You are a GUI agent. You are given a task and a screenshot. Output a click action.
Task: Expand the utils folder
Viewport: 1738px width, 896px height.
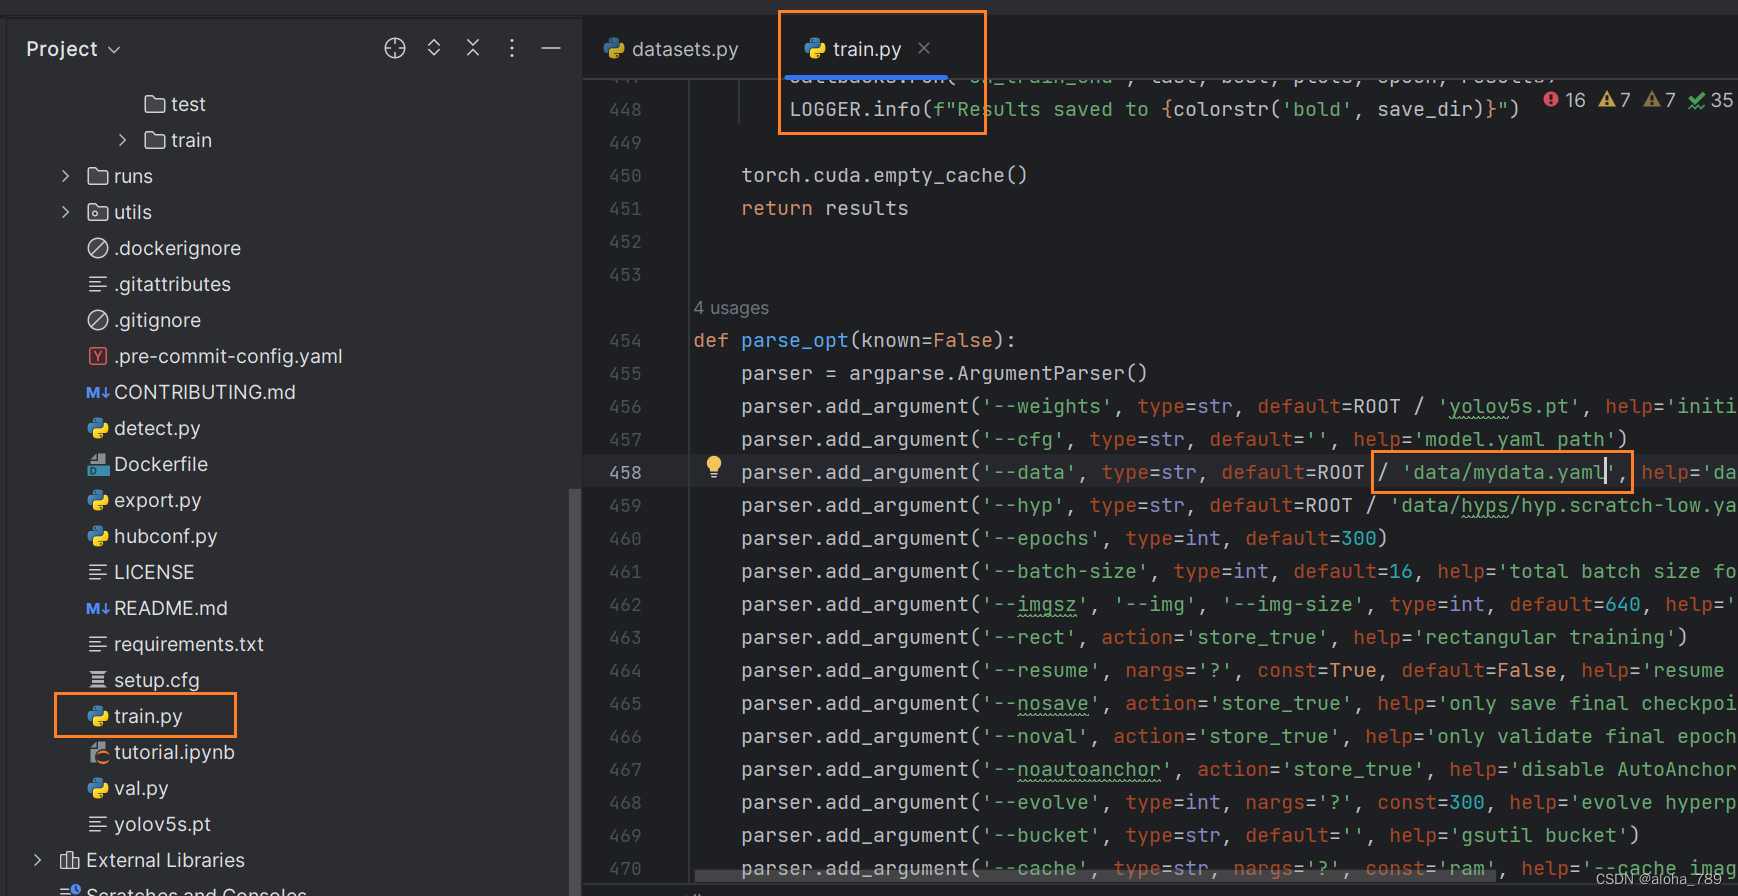point(66,212)
